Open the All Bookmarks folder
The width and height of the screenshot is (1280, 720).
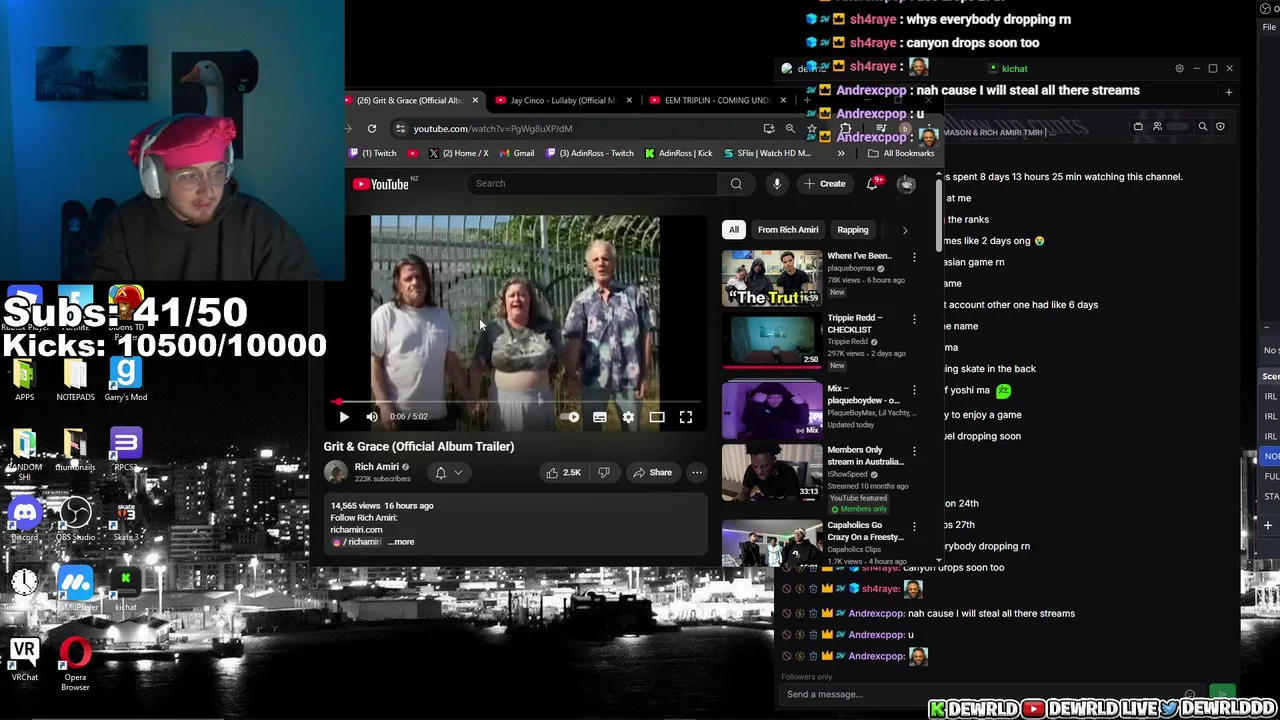pos(901,153)
